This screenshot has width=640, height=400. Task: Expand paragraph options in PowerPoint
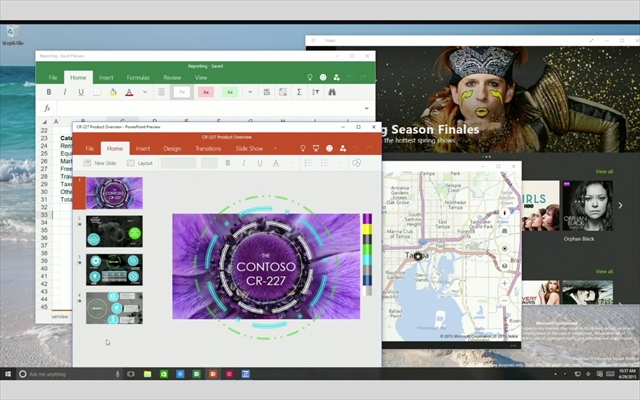340,163
